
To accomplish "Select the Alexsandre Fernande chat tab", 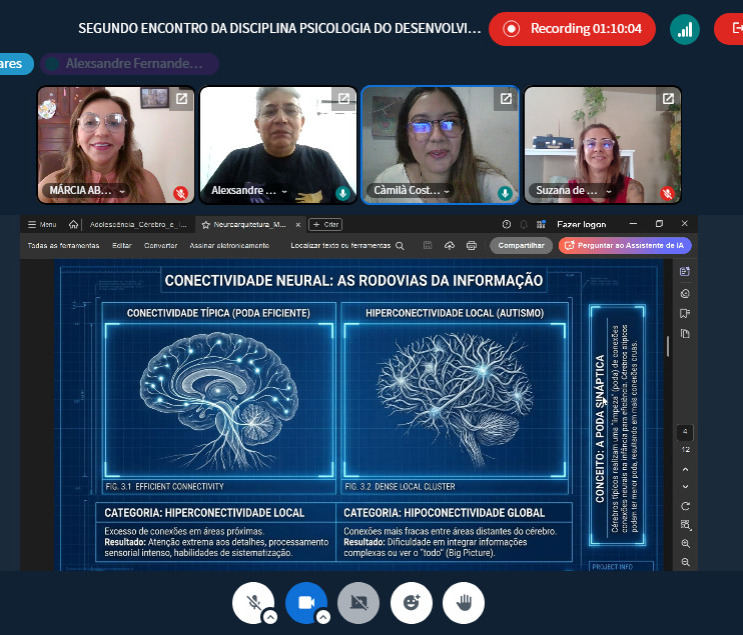I will [x=130, y=64].
